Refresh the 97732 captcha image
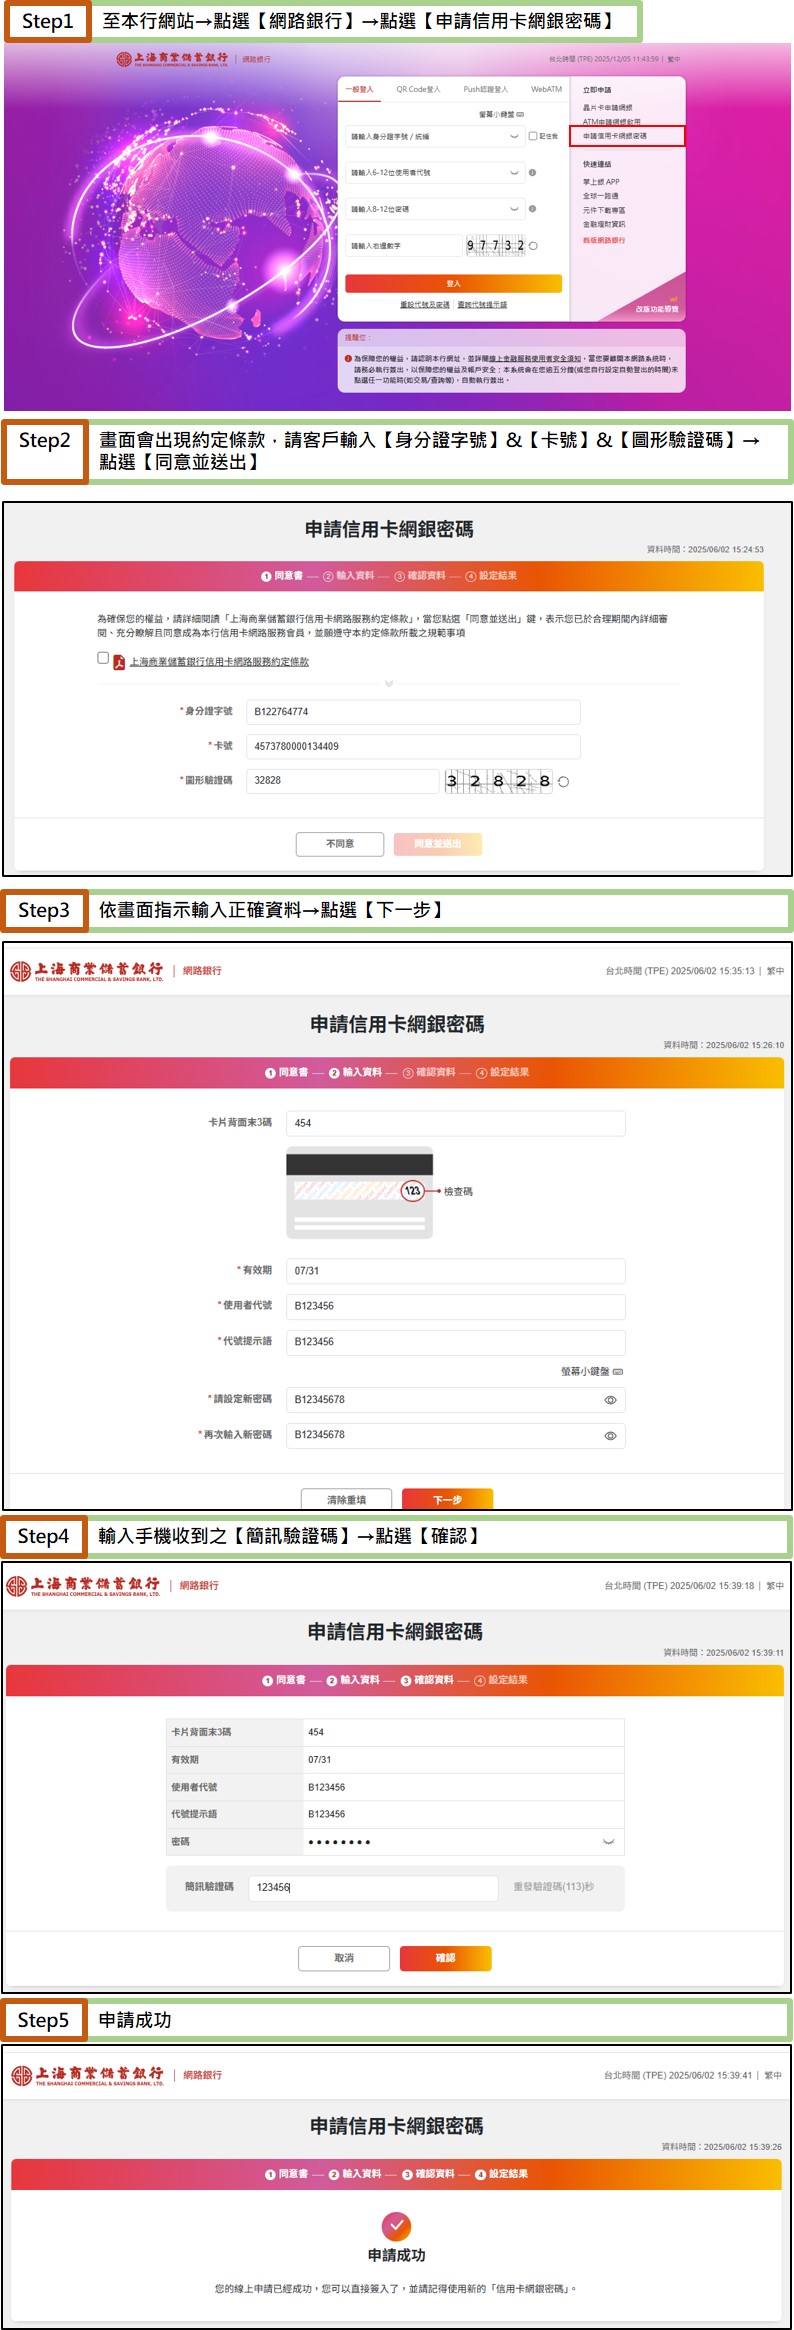 (533, 245)
